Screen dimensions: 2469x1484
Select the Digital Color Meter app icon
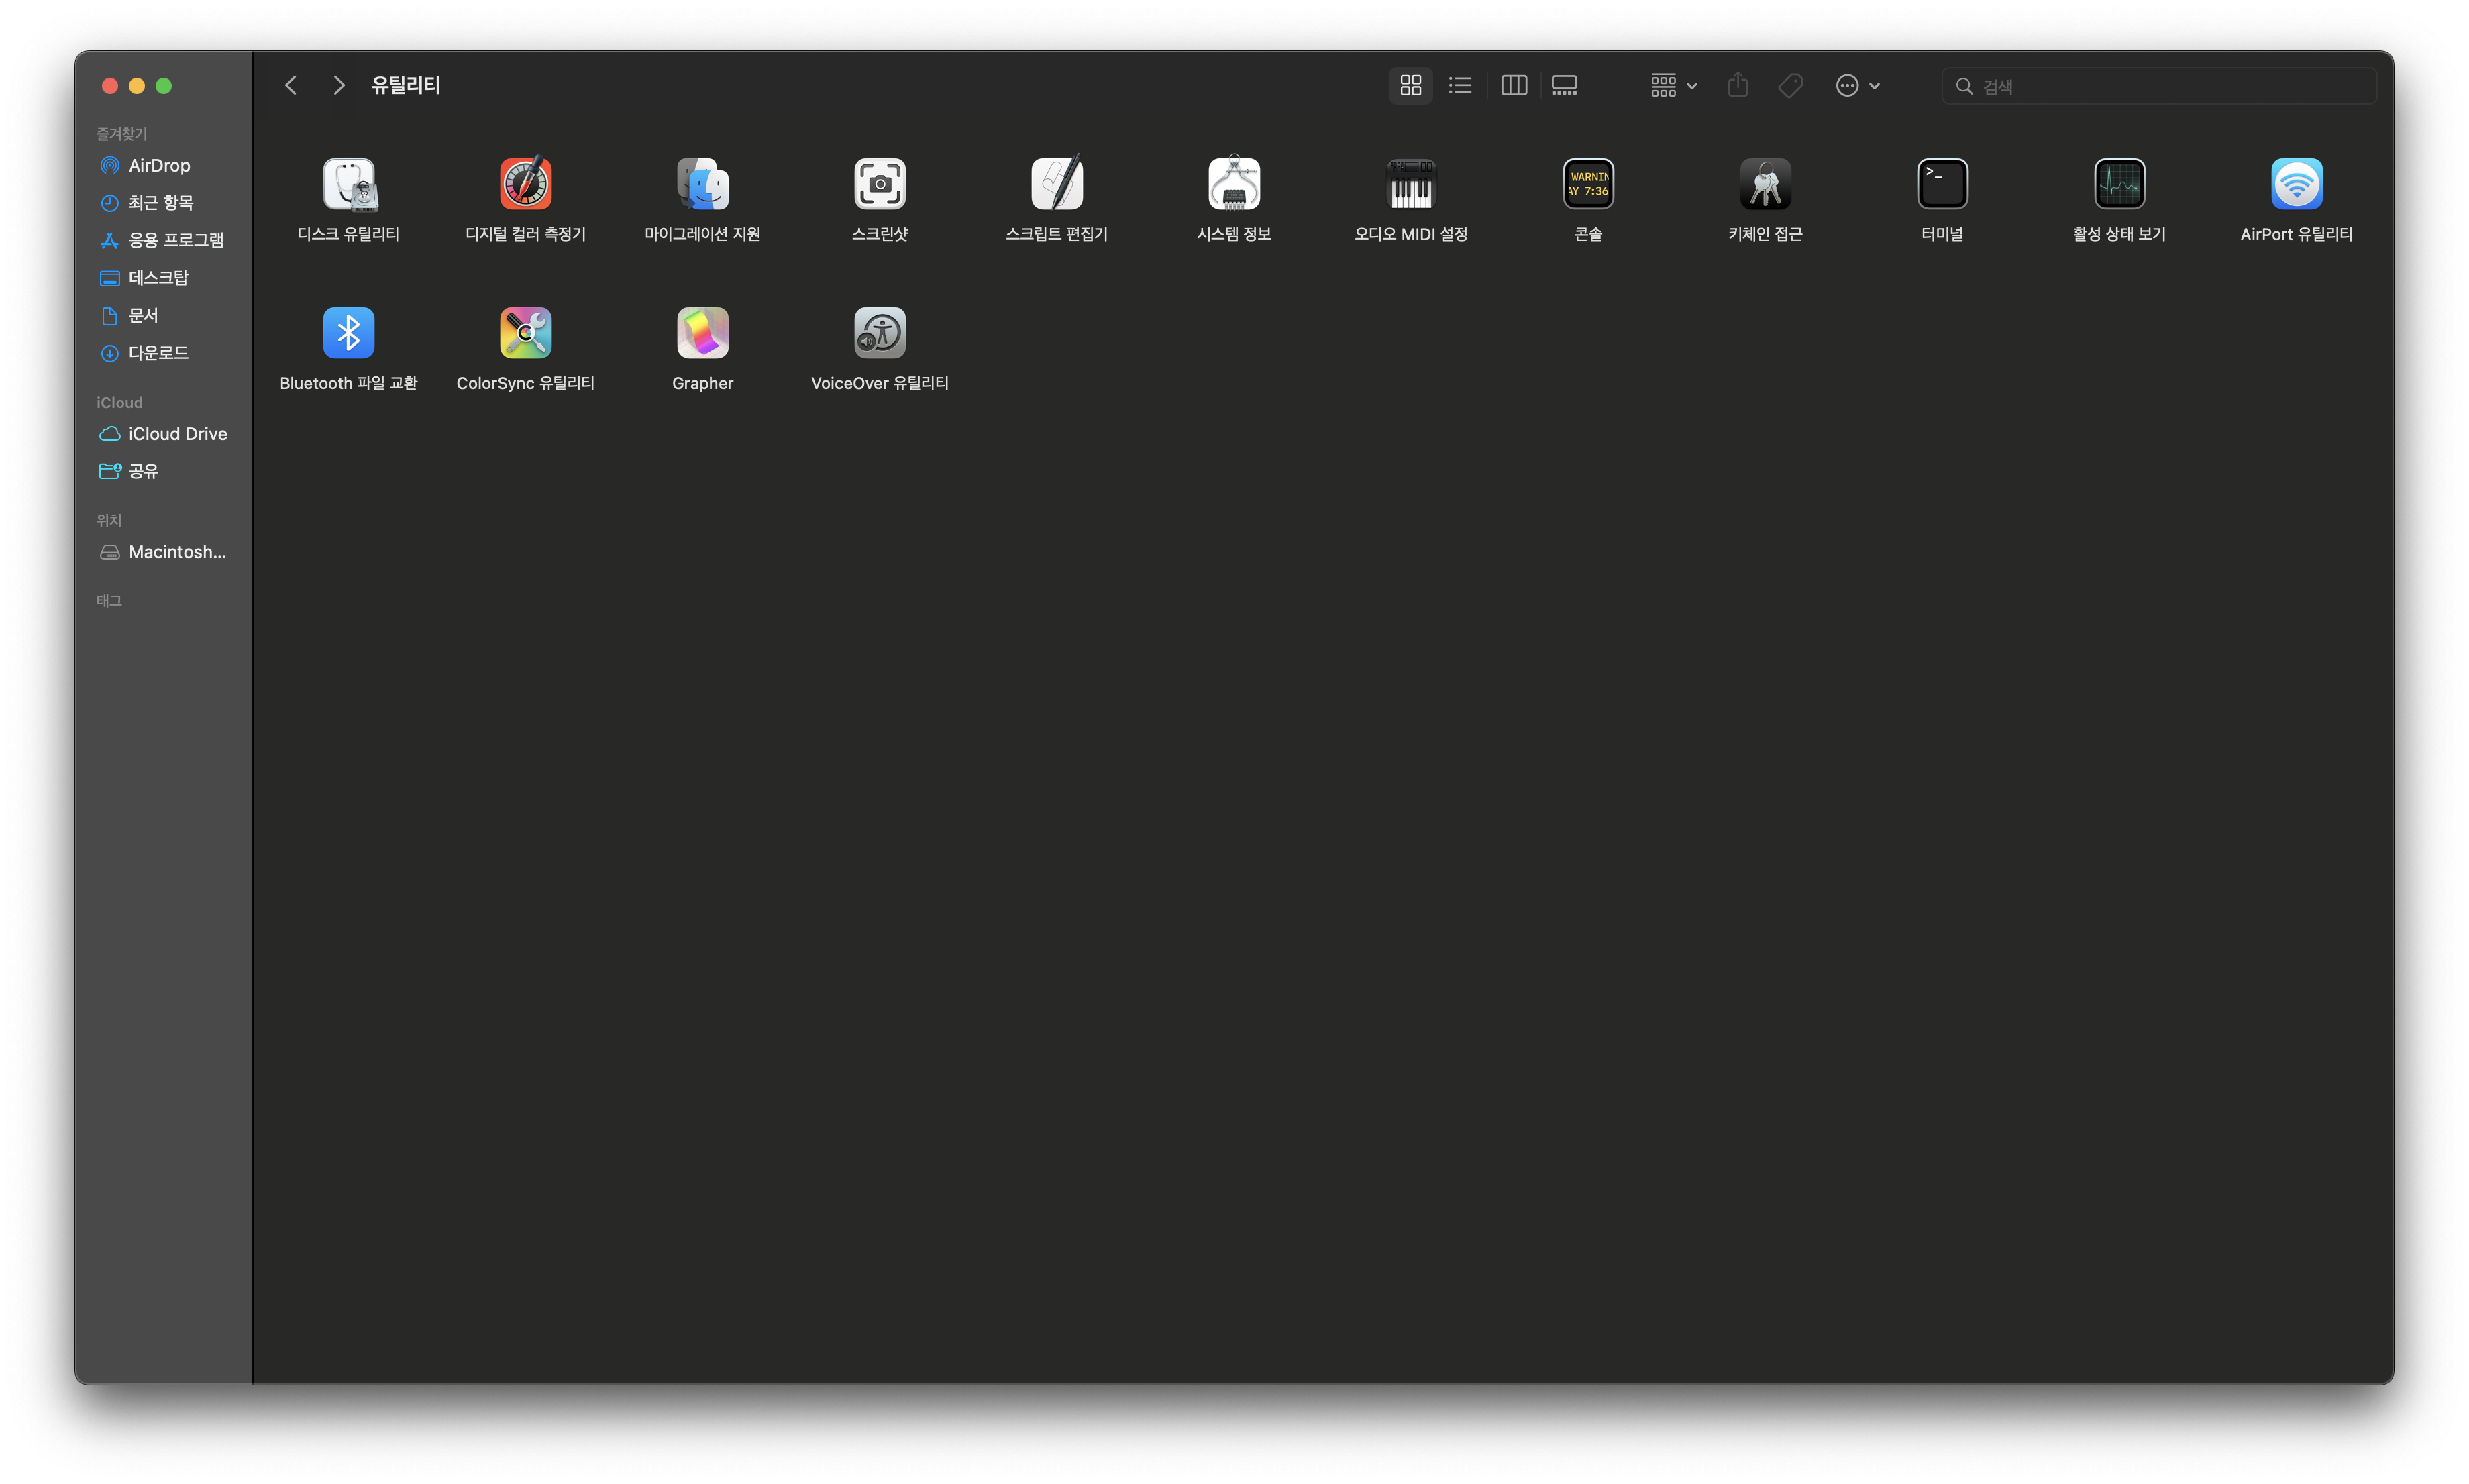tap(525, 184)
